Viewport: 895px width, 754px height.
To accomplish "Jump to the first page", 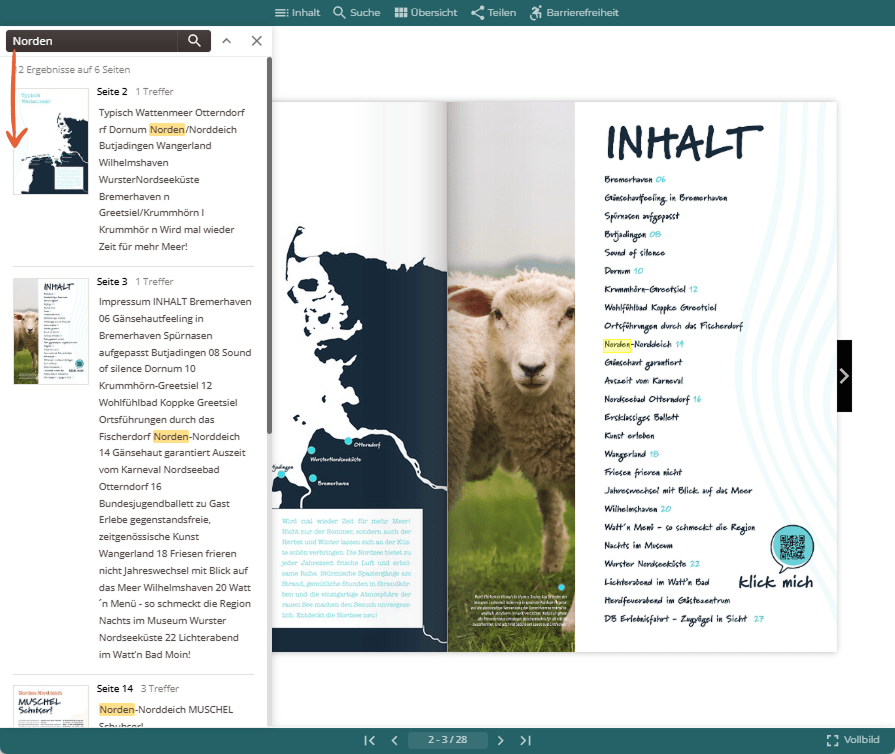I will 369,740.
